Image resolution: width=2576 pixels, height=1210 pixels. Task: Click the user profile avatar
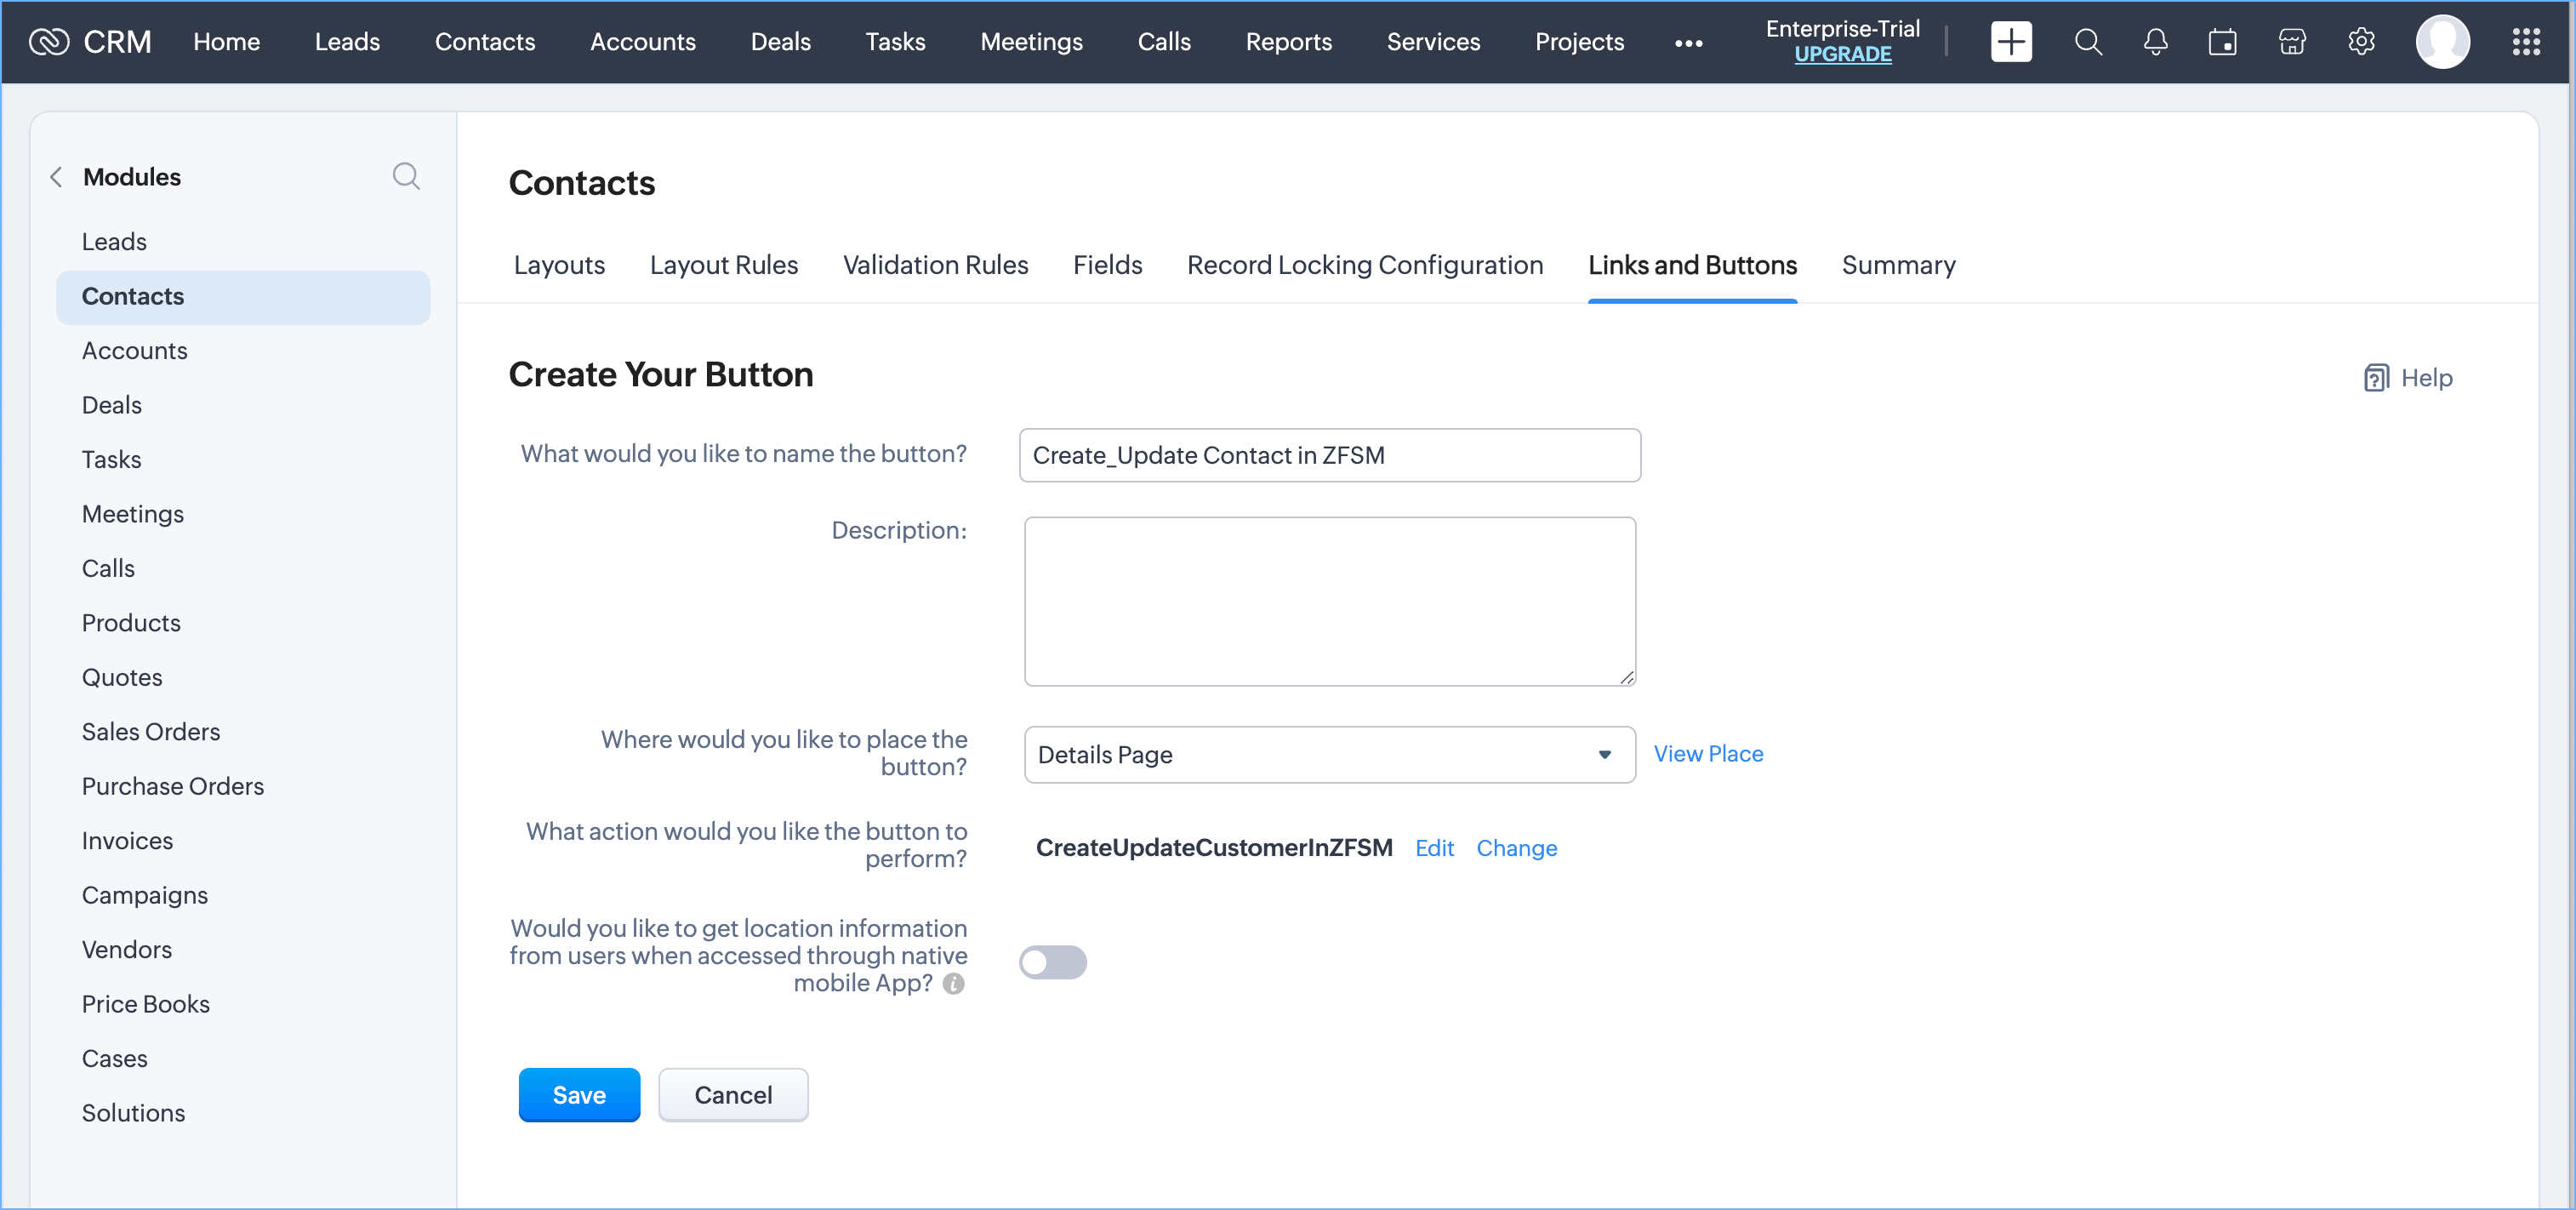click(x=2442, y=42)
